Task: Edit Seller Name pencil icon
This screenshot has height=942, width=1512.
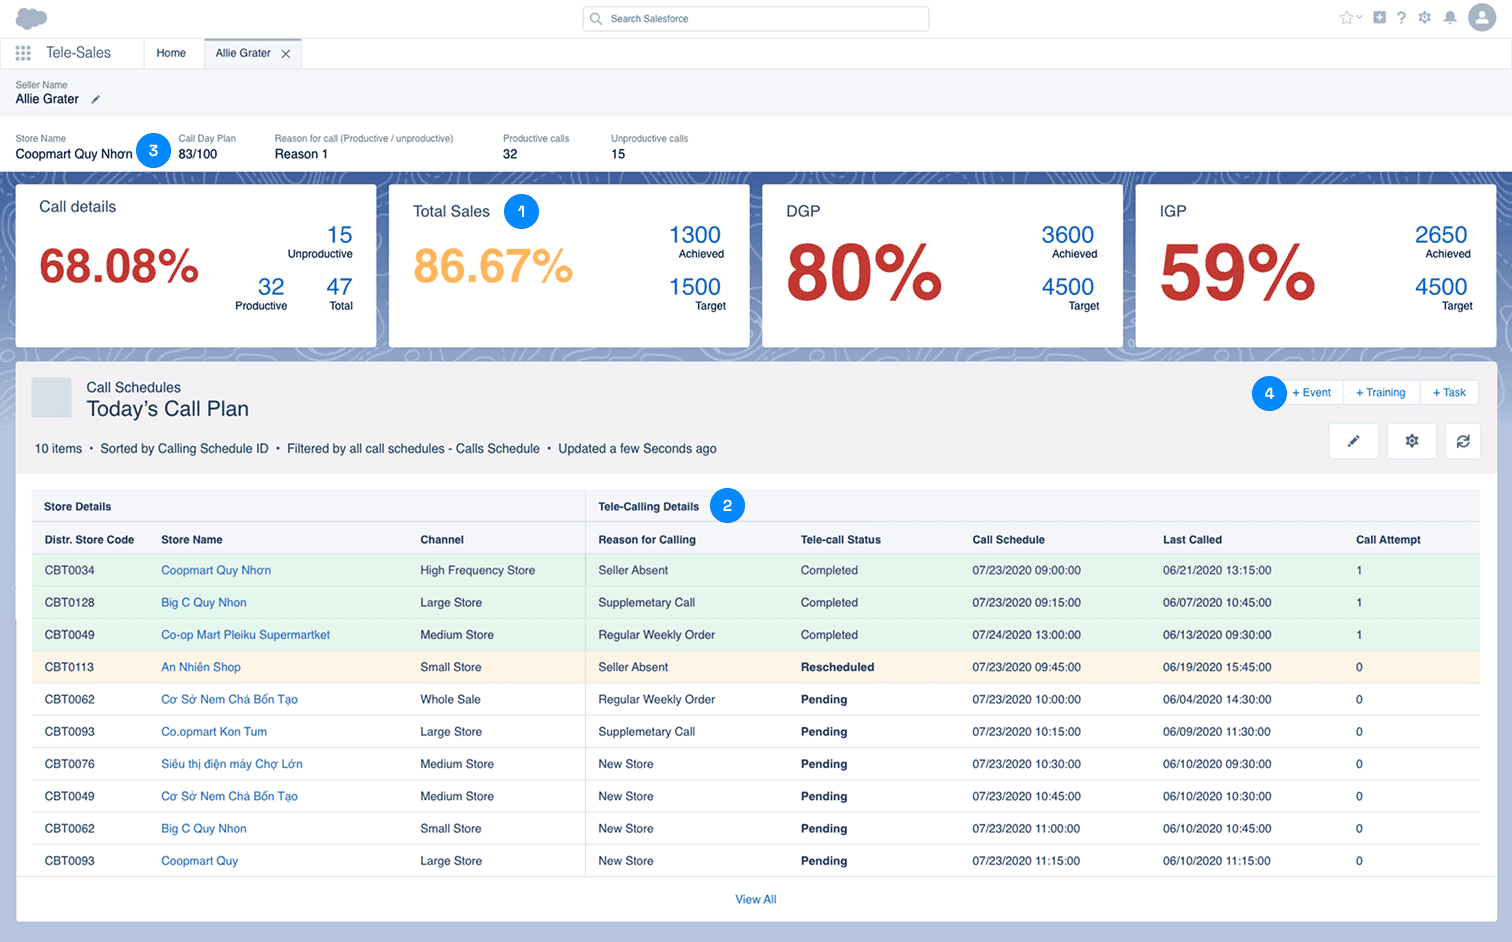Action: click(96, 99)
